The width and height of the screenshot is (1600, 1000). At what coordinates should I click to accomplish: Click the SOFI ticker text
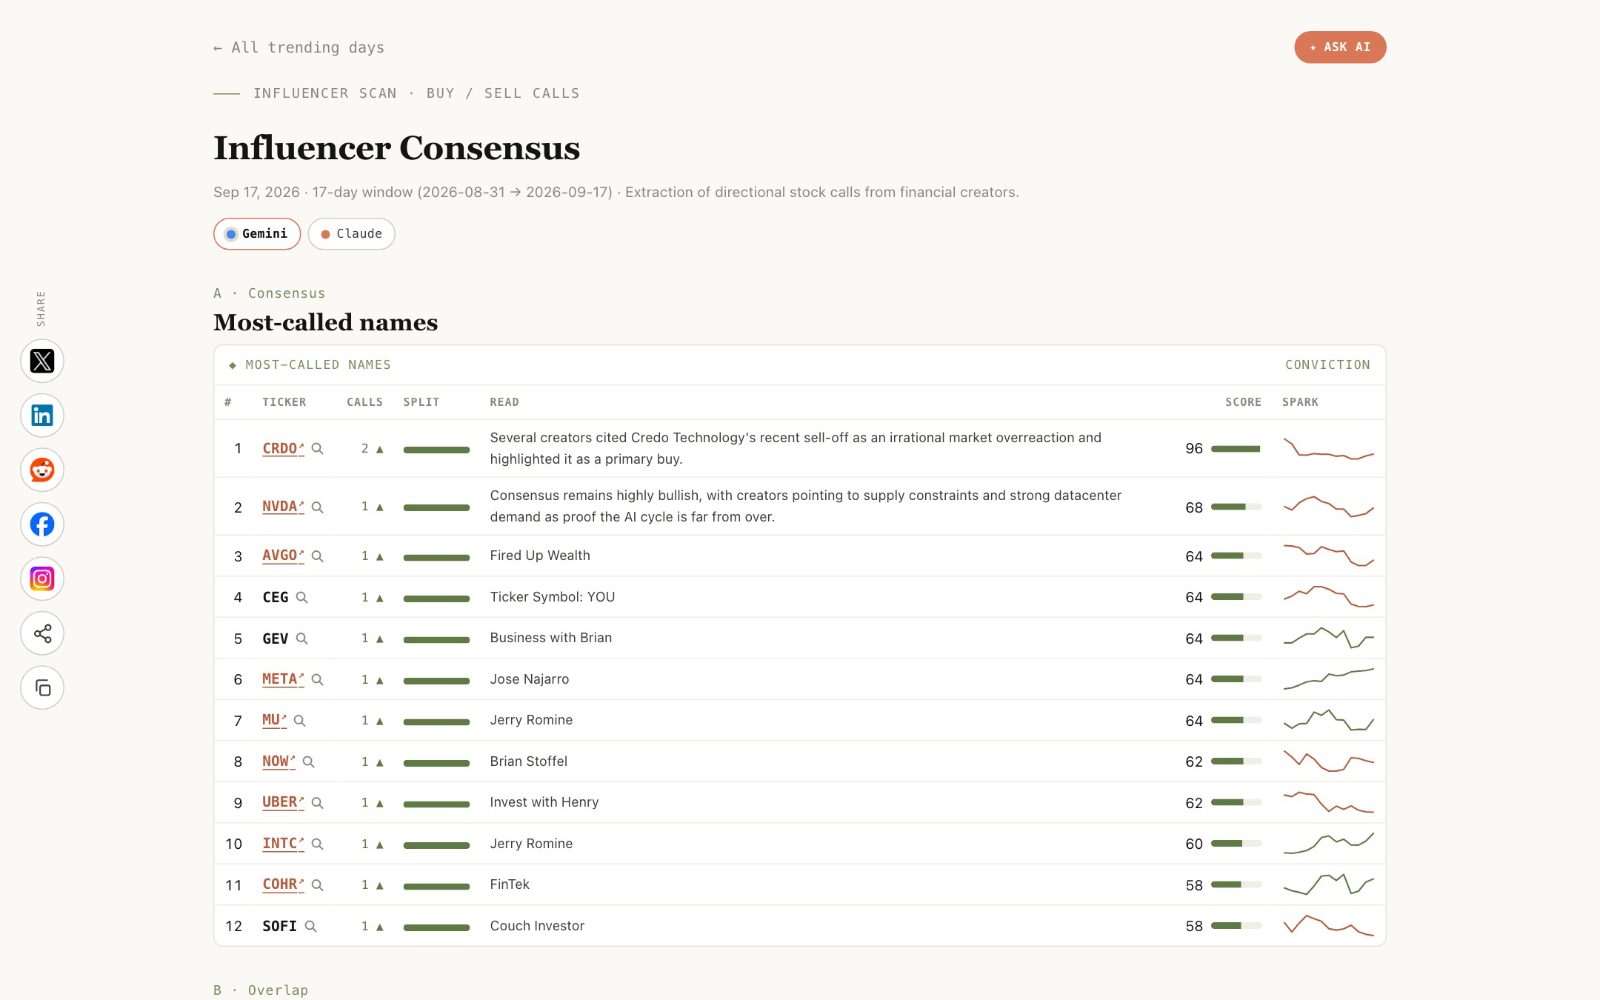279,926
